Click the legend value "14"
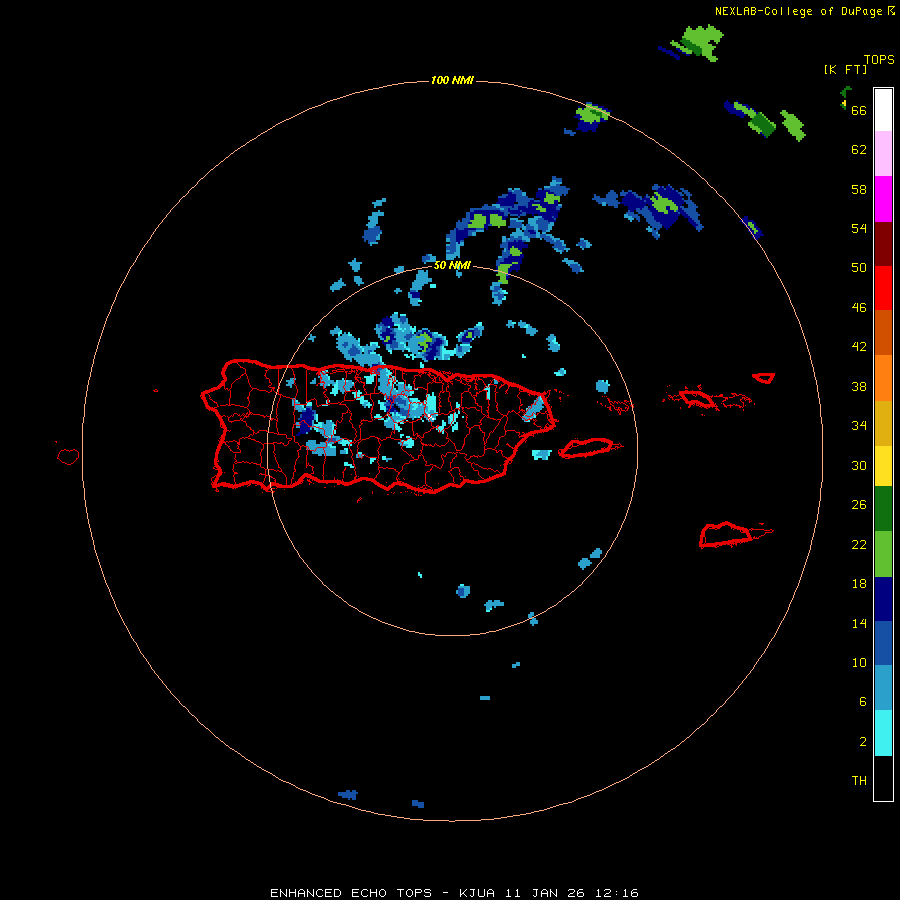Image resolution: width=900 pixels, height=900 pixels. click(x=859, y=623)
